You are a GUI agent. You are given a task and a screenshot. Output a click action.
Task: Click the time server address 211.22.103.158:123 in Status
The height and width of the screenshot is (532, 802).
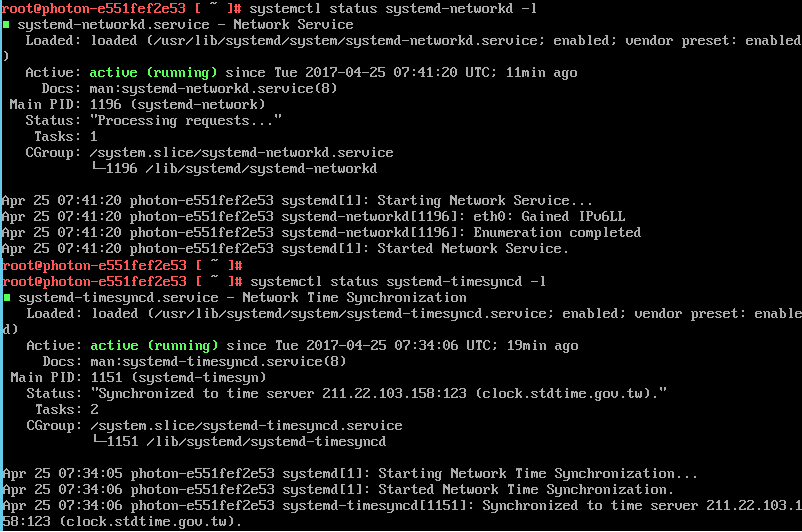point(394,393)
